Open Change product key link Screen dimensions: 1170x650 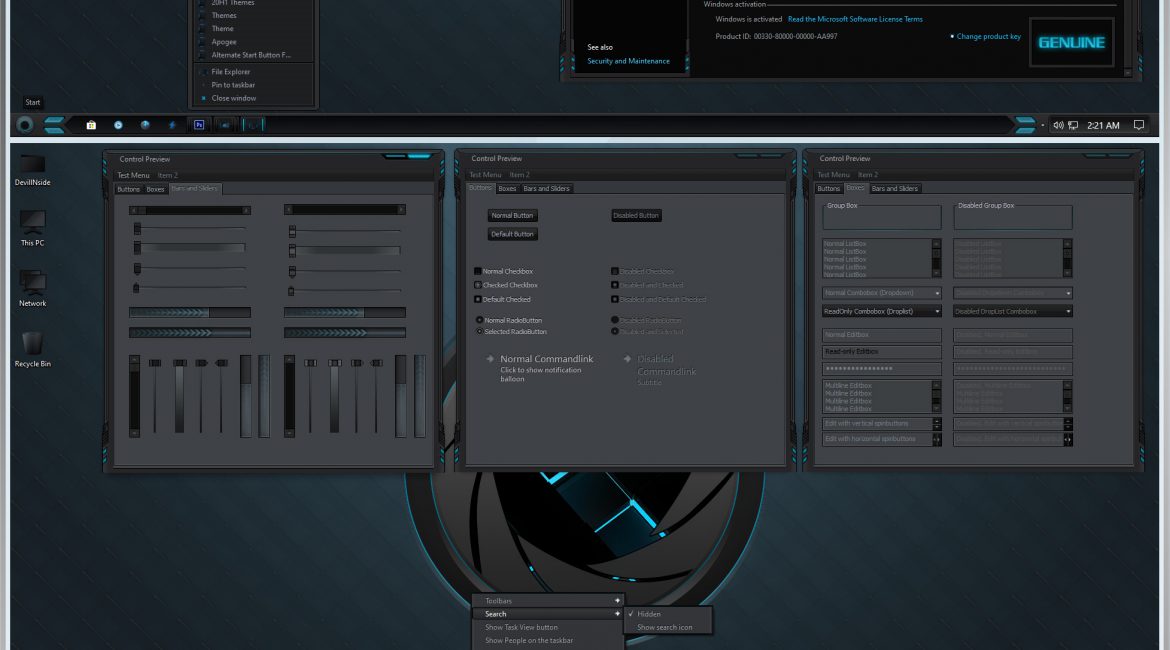click(989, 37)
